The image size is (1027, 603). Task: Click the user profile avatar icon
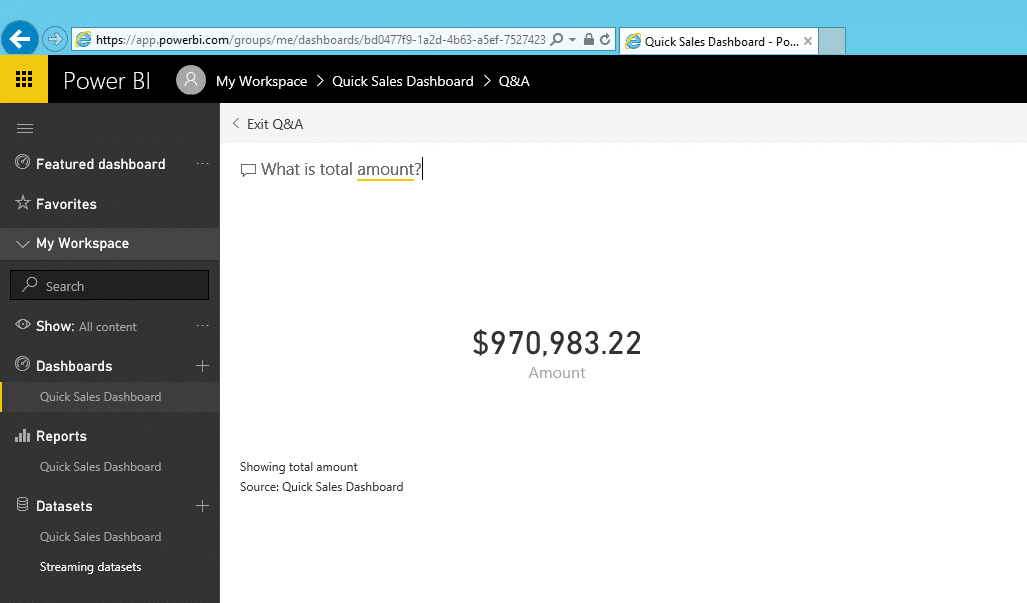[x=191, y=80]
